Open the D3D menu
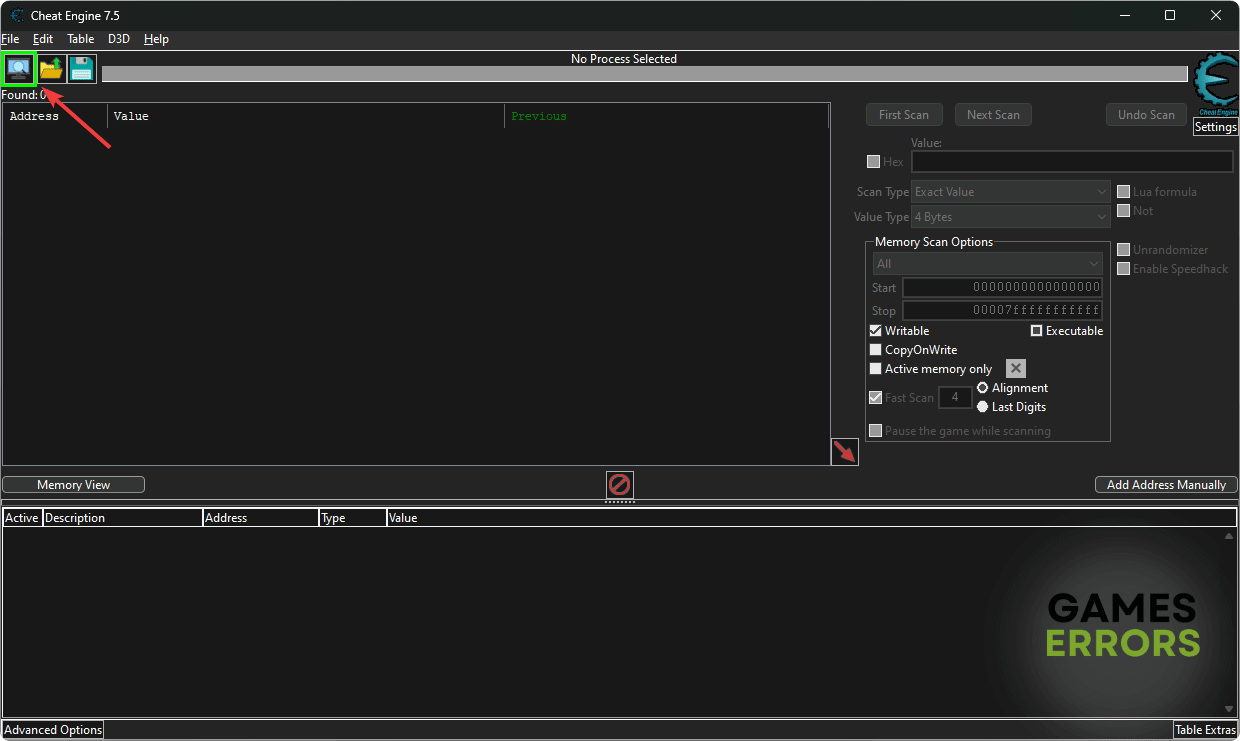 [x=118, y=38]
